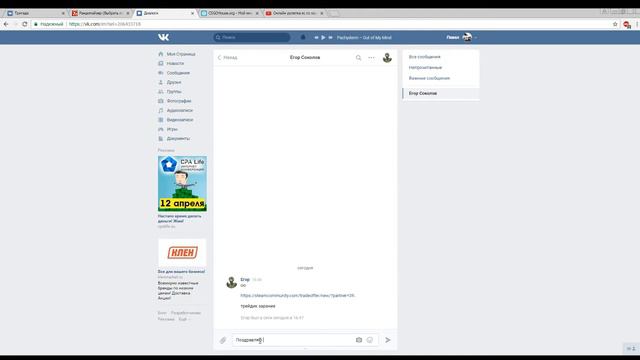Screen dimensions: 640x360
Task: Close the YouTube browser tab
Action: 322,13
